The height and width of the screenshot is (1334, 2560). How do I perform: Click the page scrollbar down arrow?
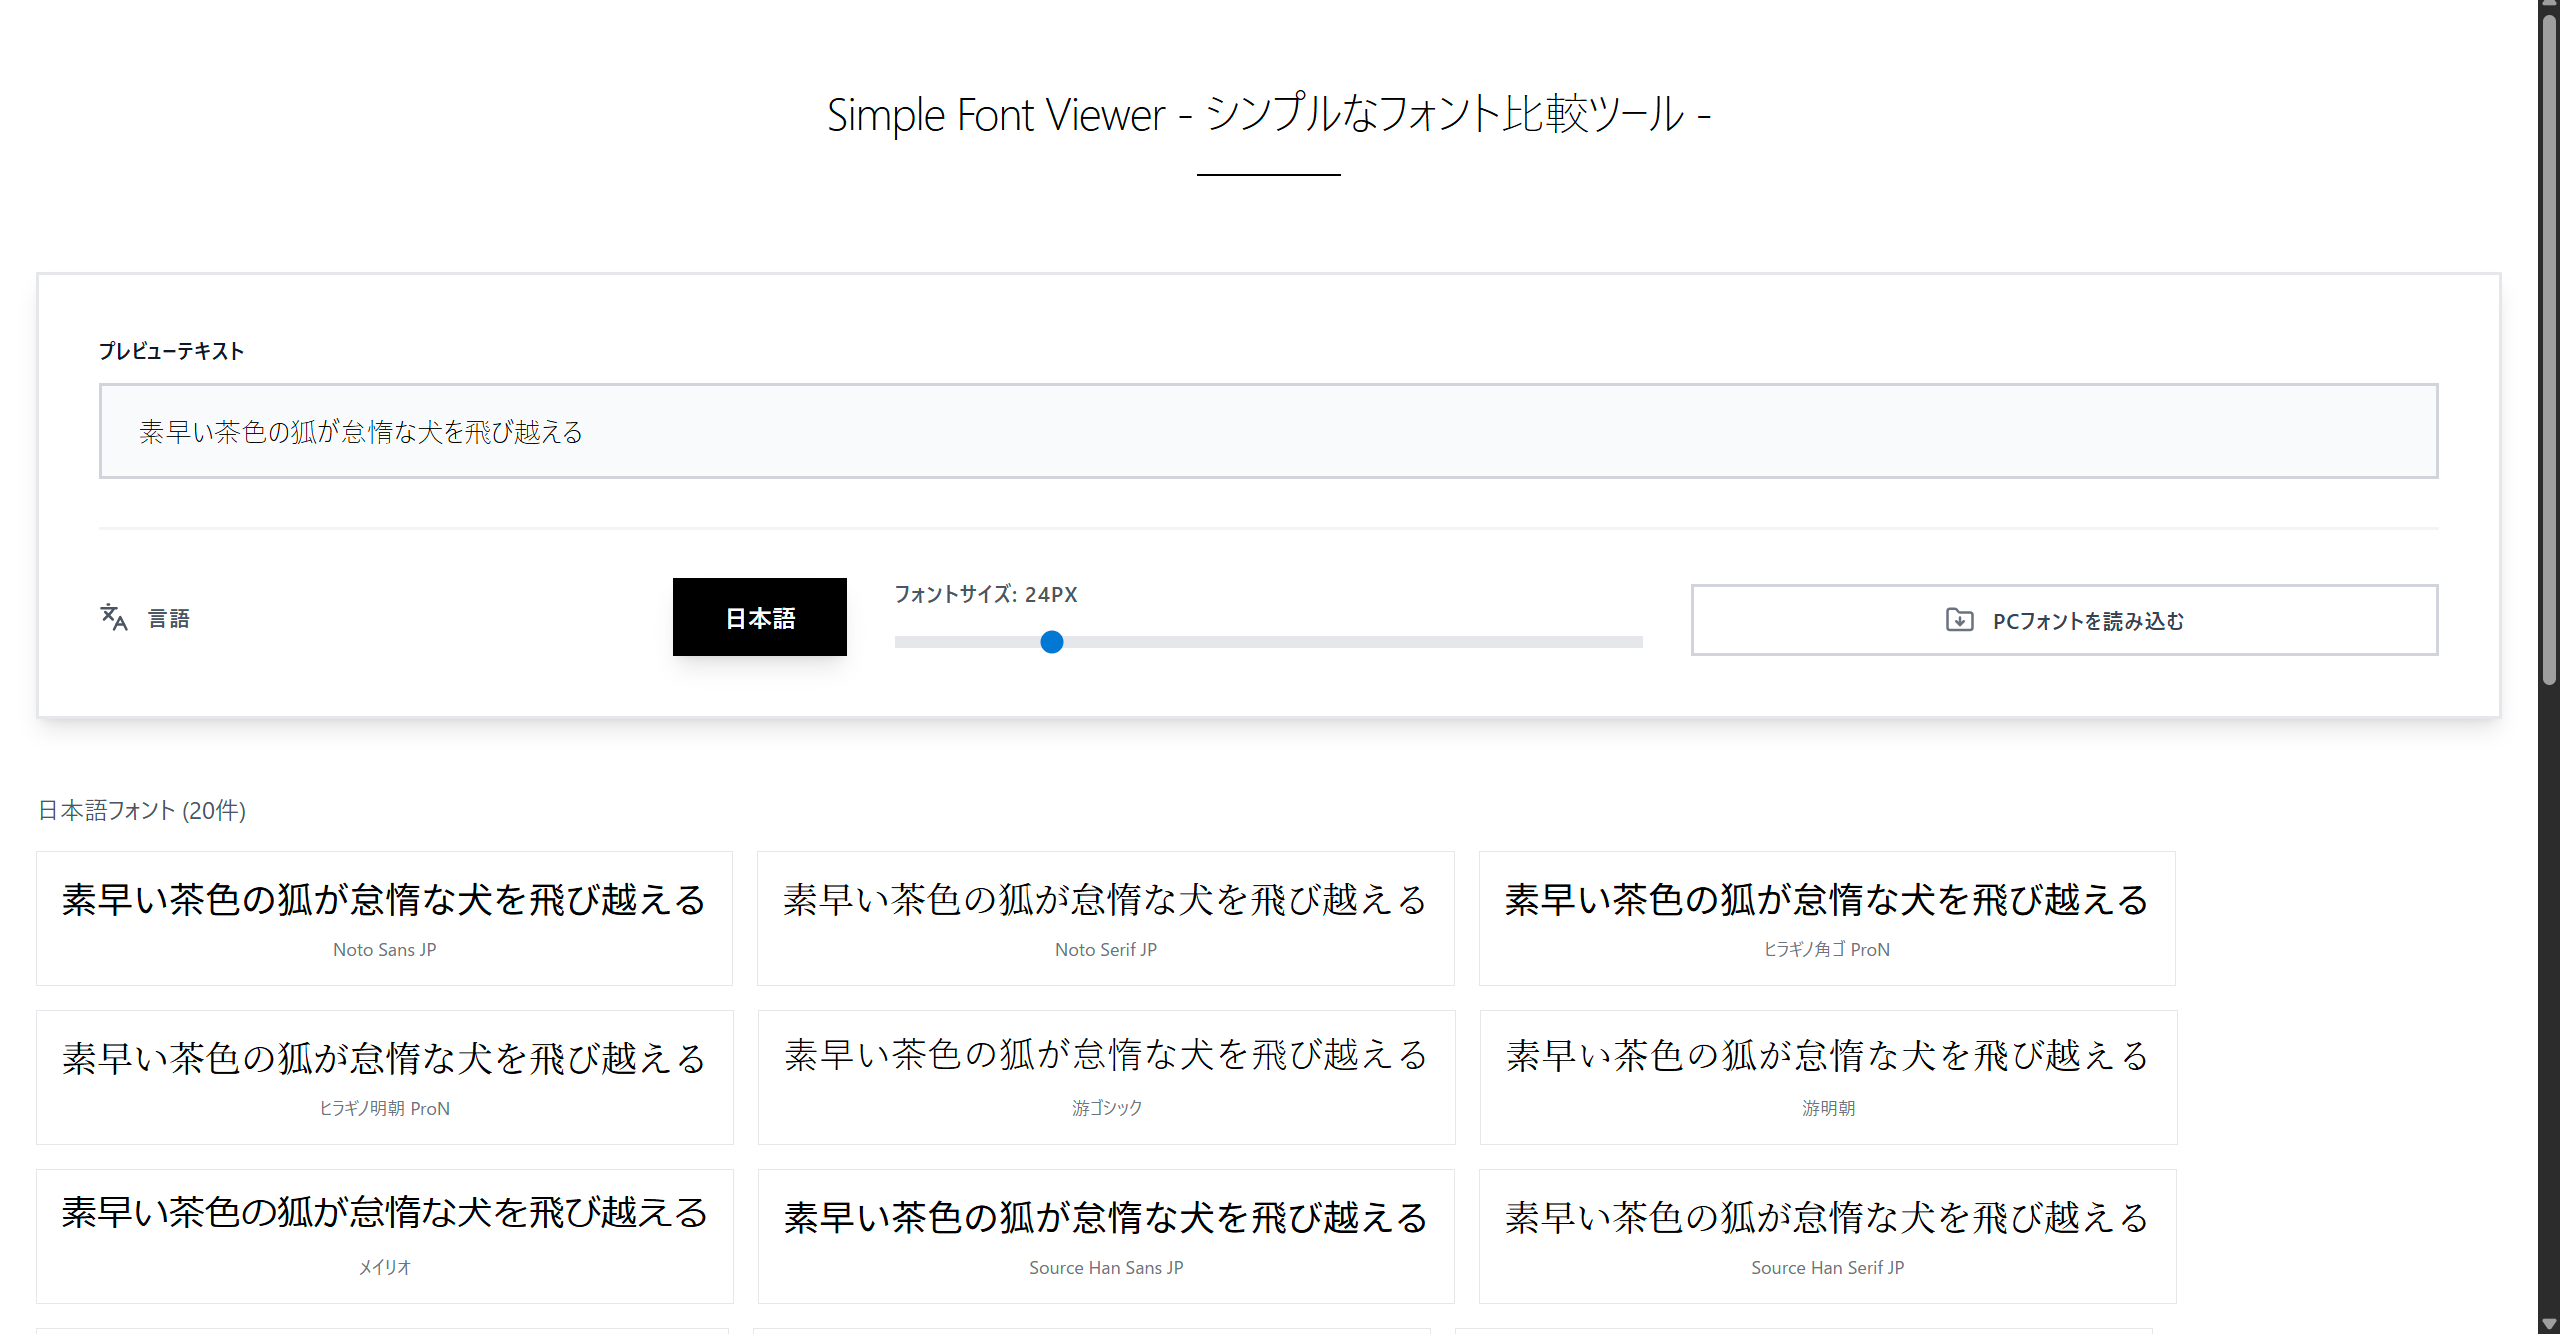click(x=2549, y=1325)
